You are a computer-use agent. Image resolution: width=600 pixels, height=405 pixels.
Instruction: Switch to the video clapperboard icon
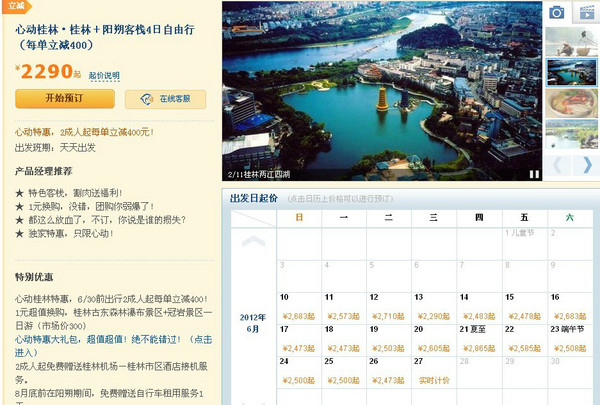point(587,12)
